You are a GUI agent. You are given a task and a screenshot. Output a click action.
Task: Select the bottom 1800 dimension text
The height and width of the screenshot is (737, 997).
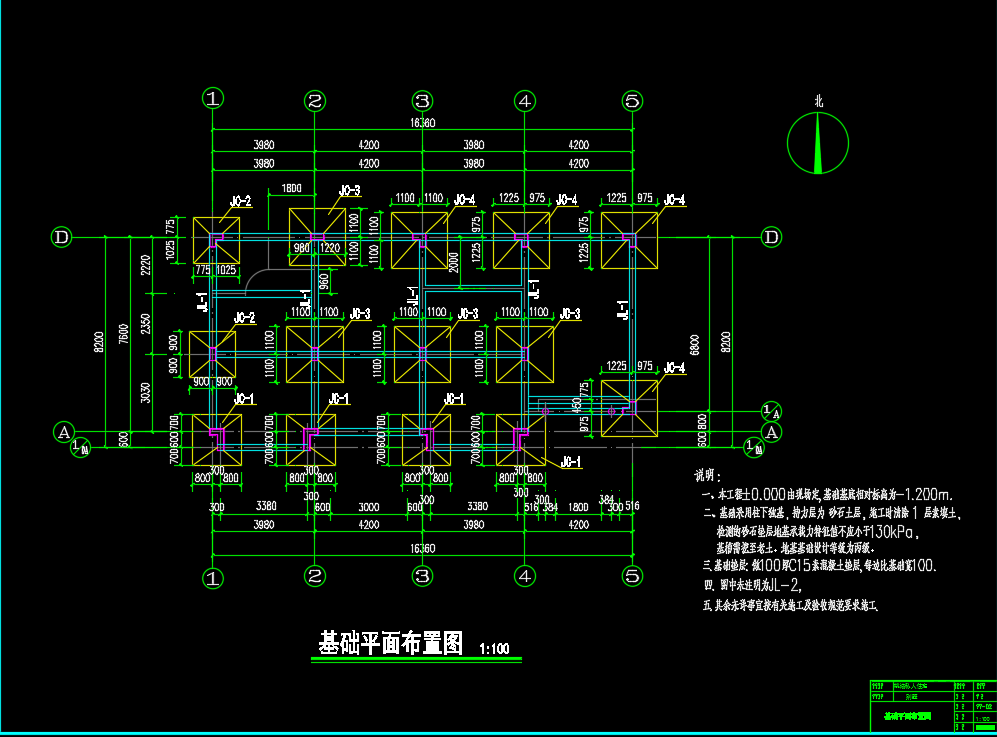578,507
